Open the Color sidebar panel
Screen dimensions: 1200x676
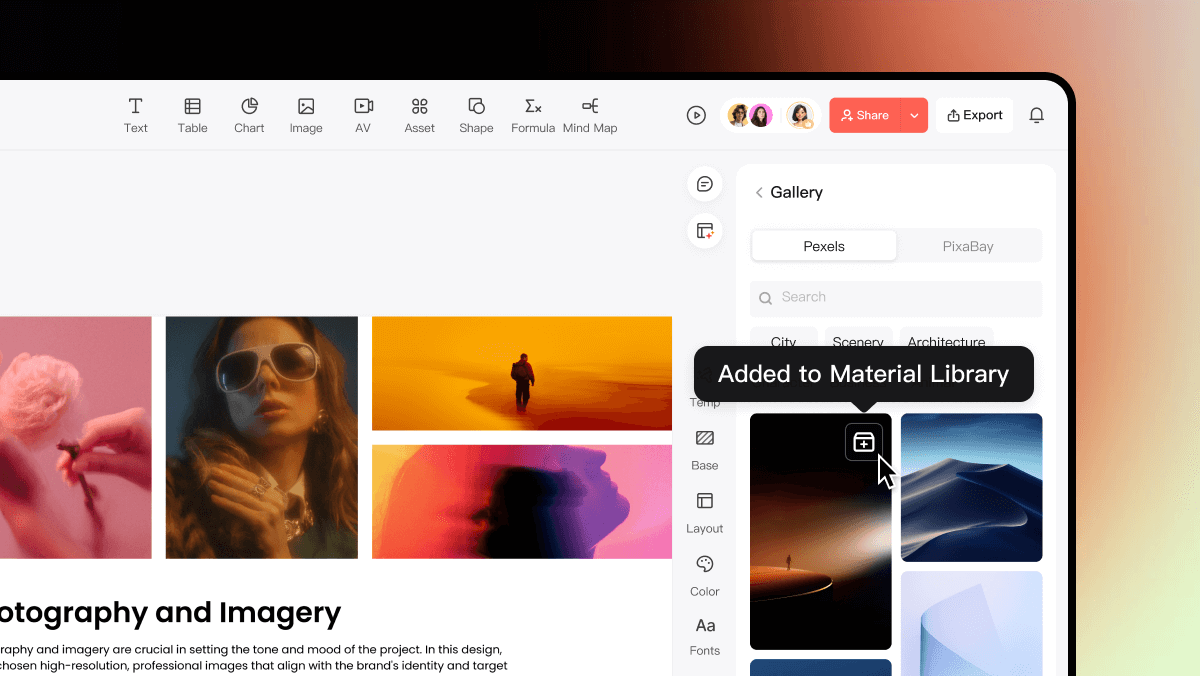click(x=705, y=576)
